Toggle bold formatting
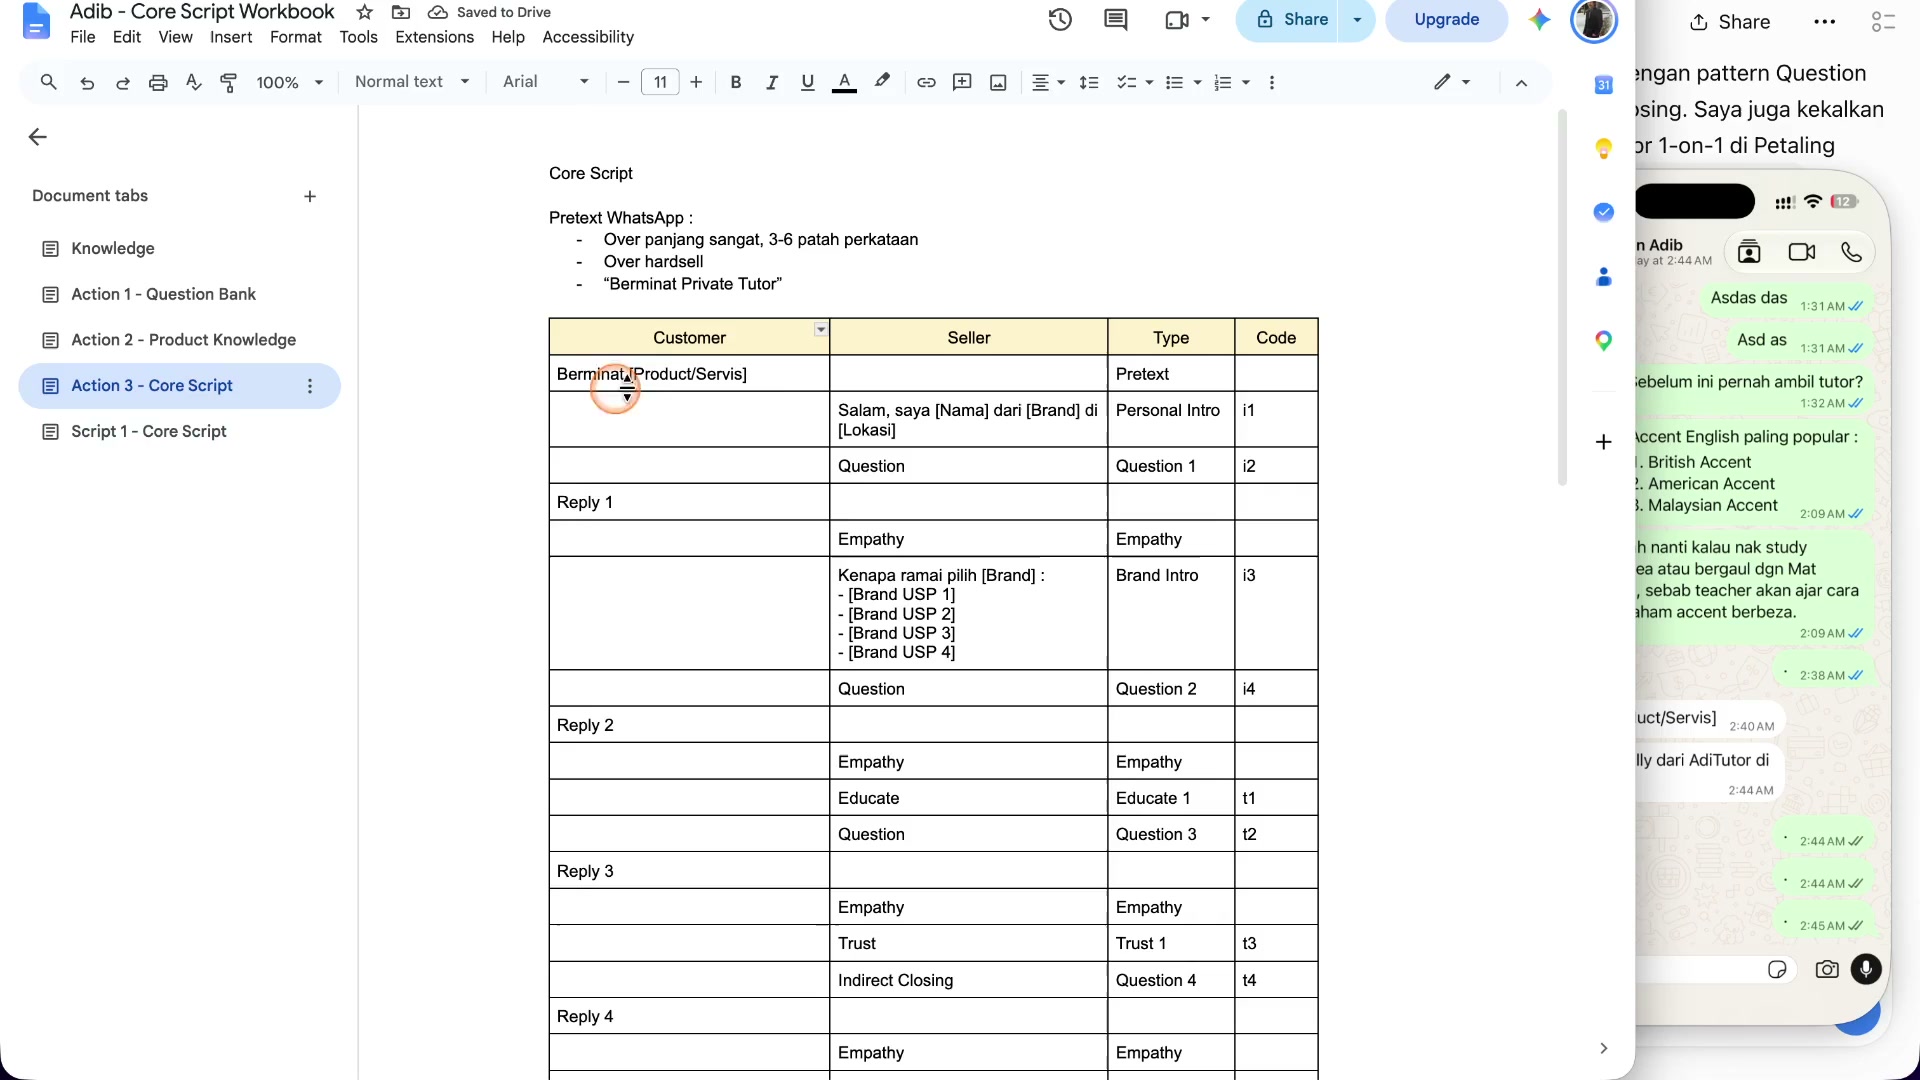Viewport: 1920px width, 1080px height. tap(736, 82)
